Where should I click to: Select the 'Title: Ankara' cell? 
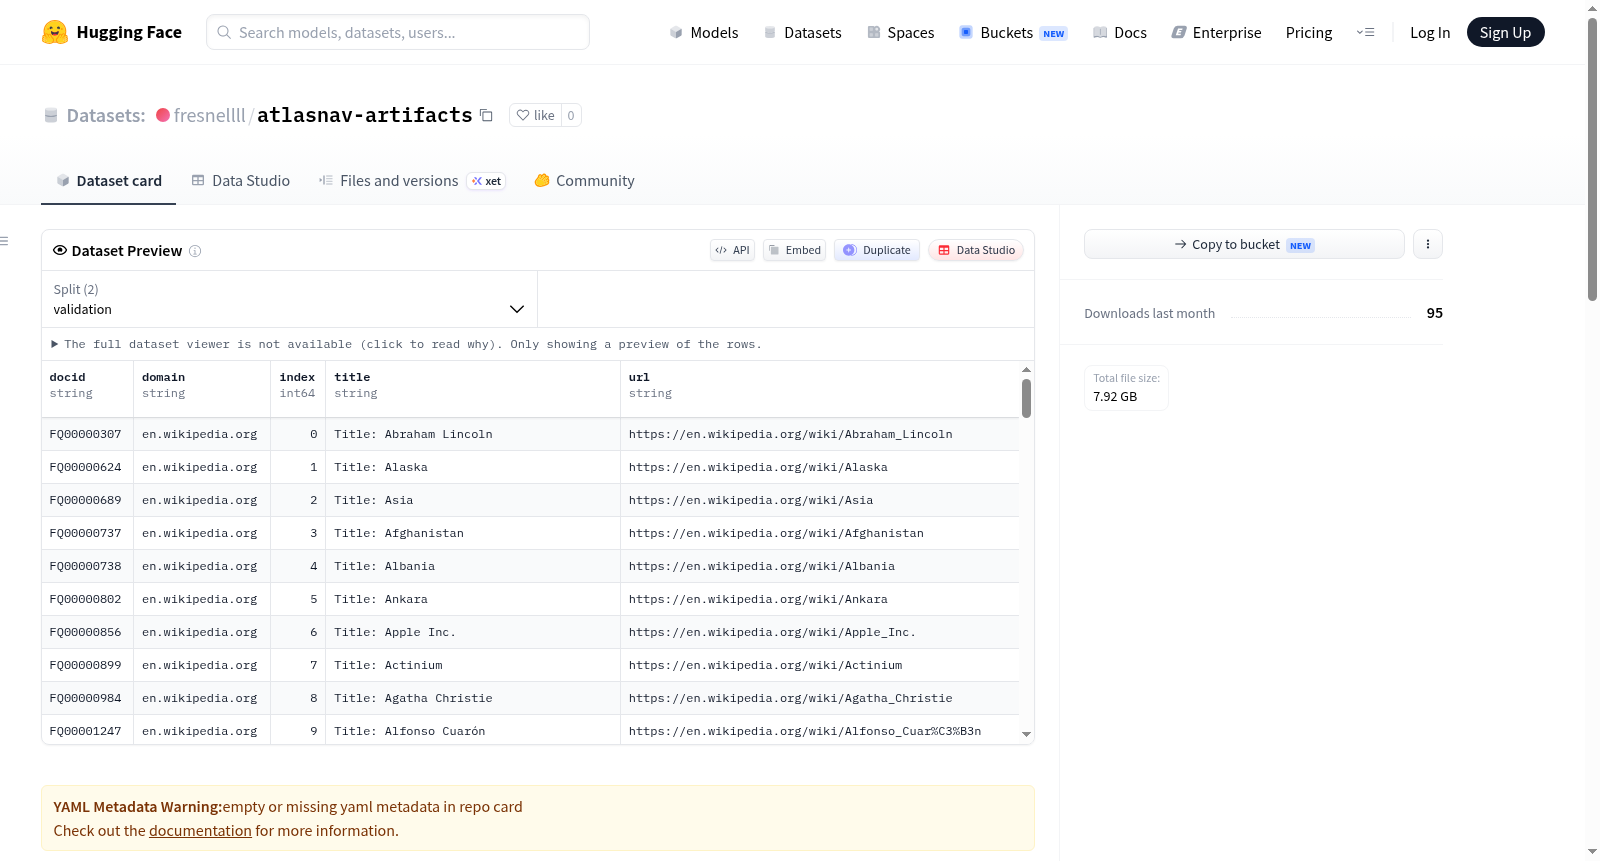473,599
